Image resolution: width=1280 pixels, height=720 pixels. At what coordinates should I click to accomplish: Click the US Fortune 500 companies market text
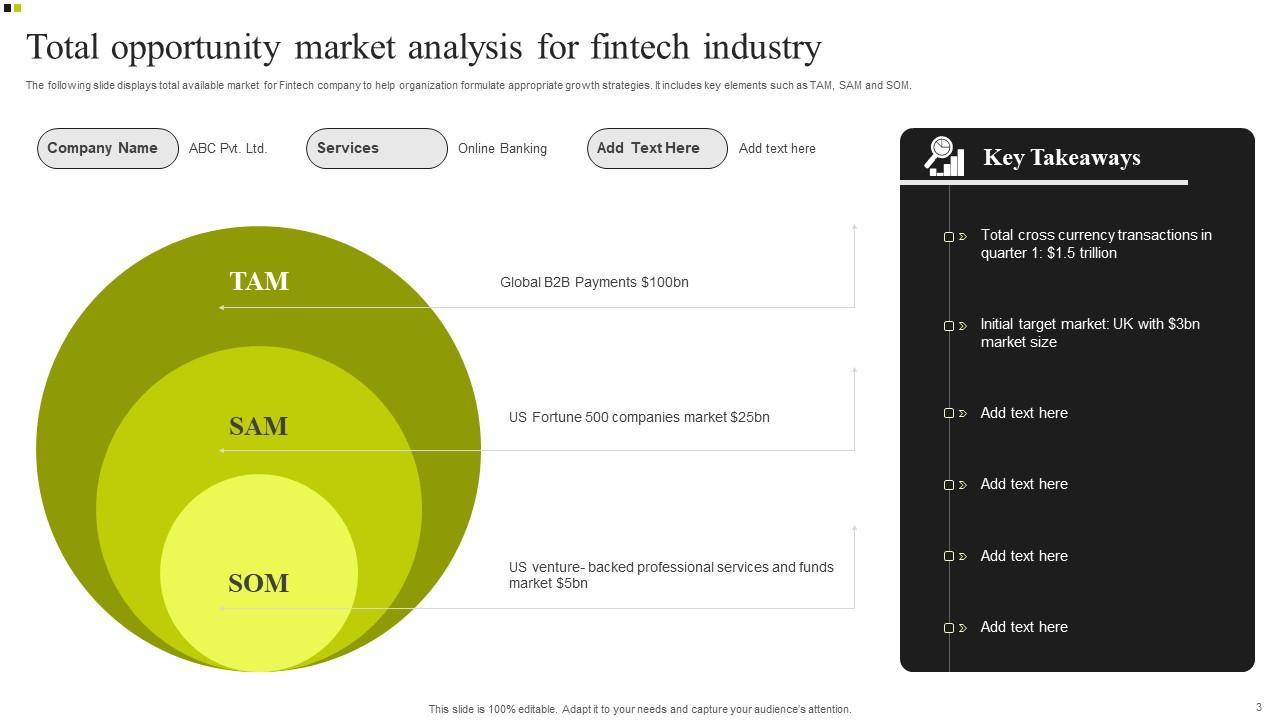(x=639, y=417)
